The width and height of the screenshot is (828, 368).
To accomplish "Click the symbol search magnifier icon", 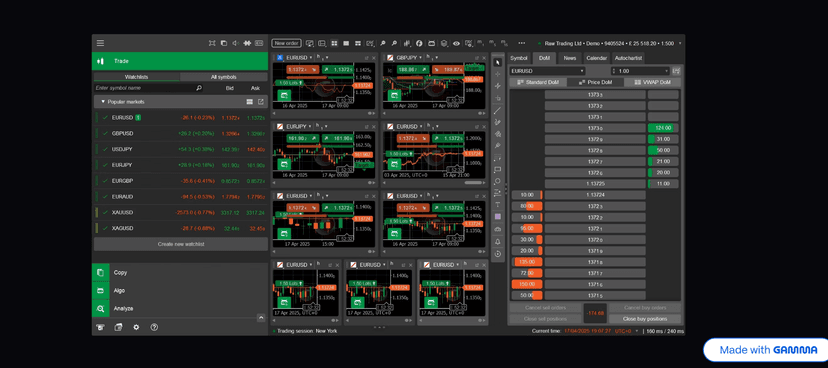I will coord(199,88).
